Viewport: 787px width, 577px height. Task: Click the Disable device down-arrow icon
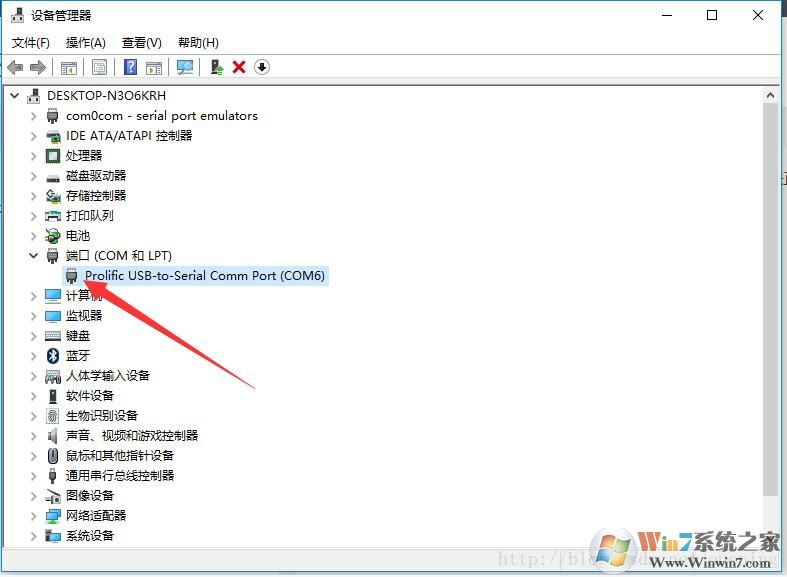click(261, 67)
